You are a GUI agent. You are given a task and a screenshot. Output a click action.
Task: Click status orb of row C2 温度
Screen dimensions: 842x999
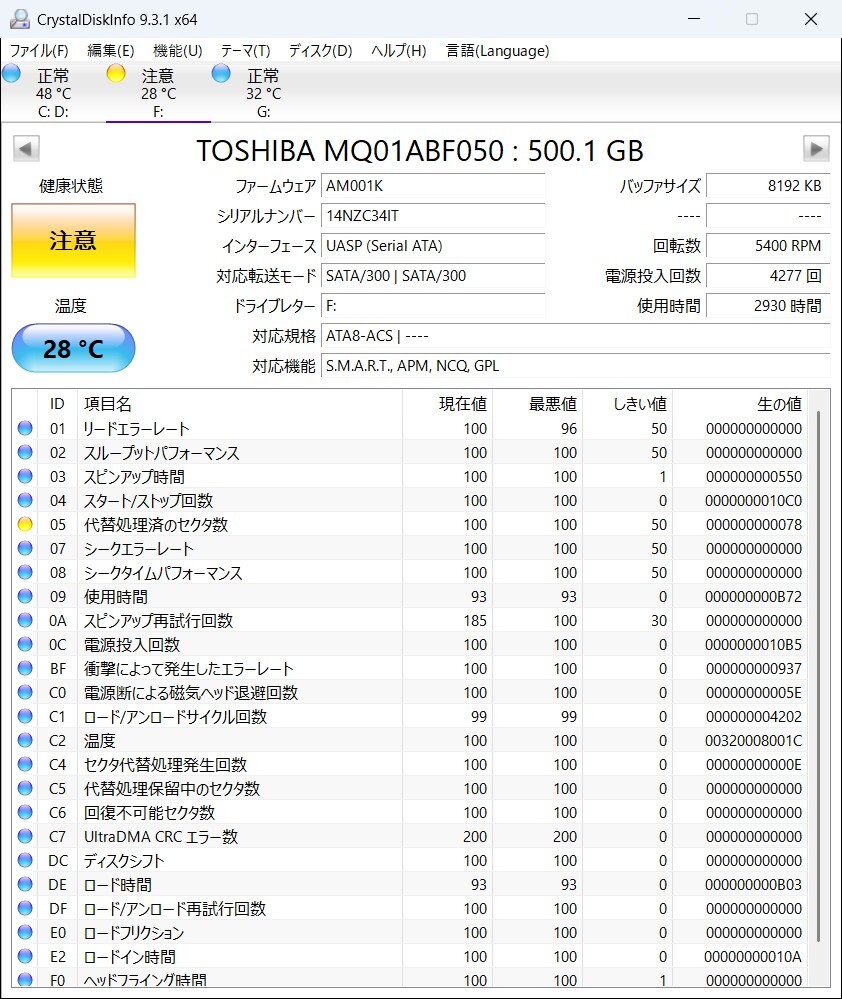click(25, 740)
